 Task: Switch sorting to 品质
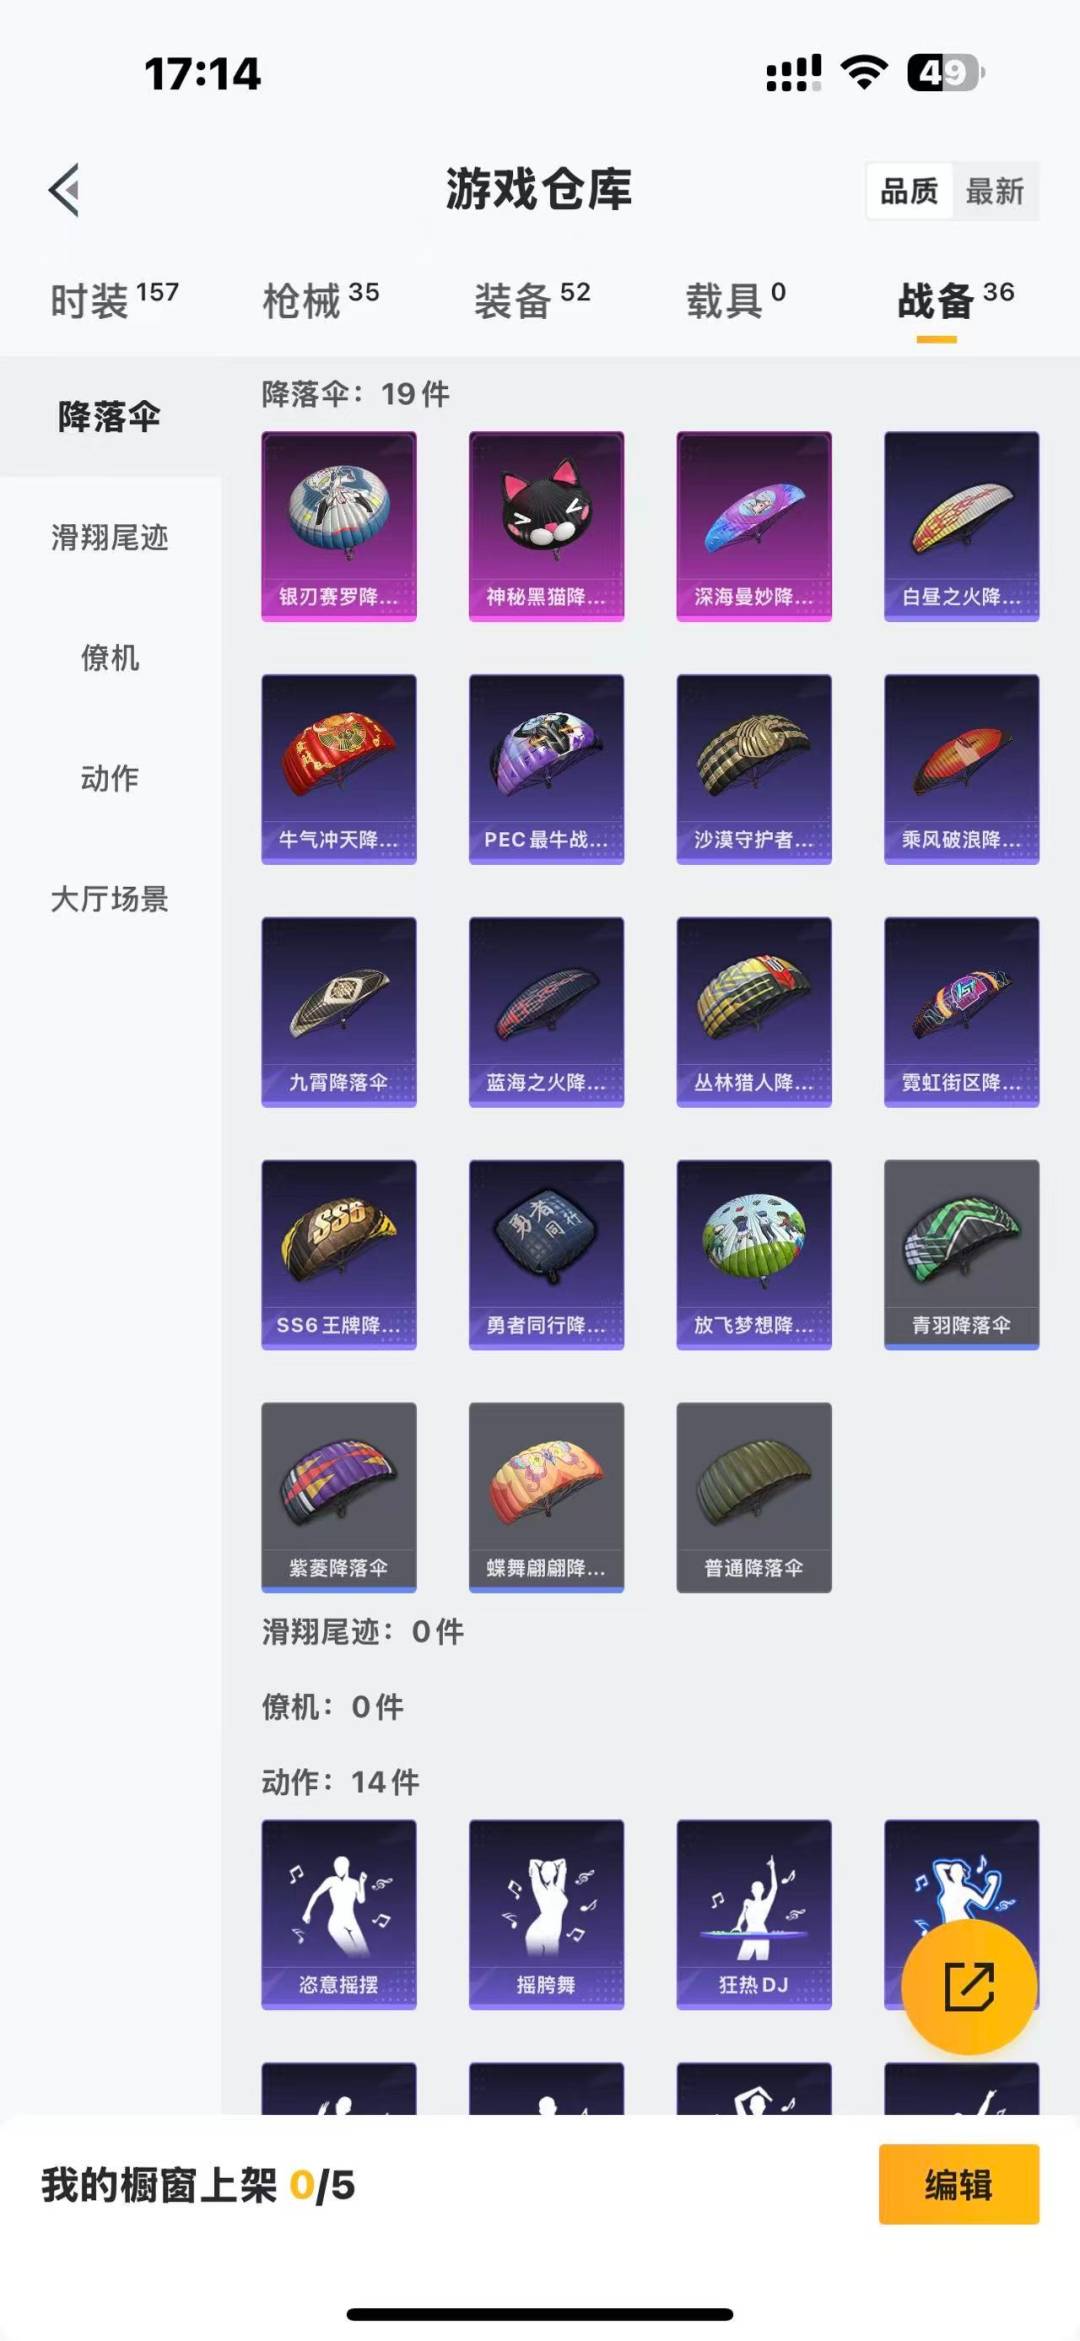pyautogui.click(x=909, y=191)
